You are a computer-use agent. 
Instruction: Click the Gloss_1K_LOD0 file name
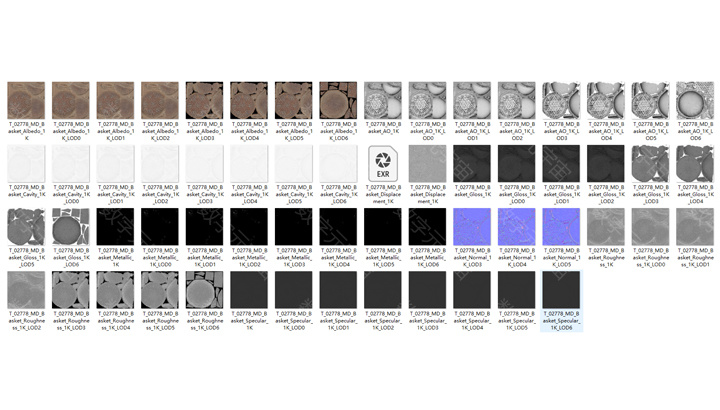516,194
